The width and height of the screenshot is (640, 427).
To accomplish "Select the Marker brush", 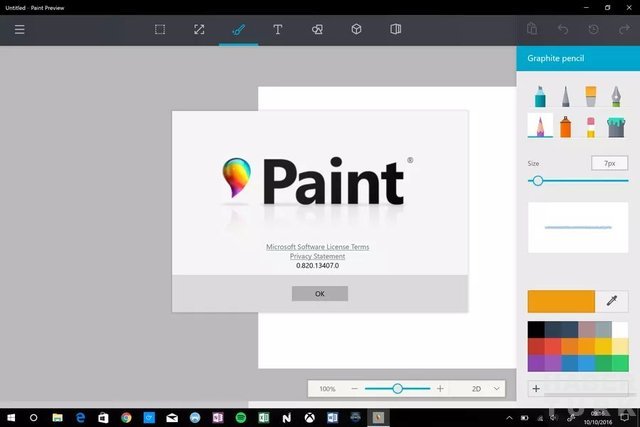I will pyautogui.click(x=540, y=97).
